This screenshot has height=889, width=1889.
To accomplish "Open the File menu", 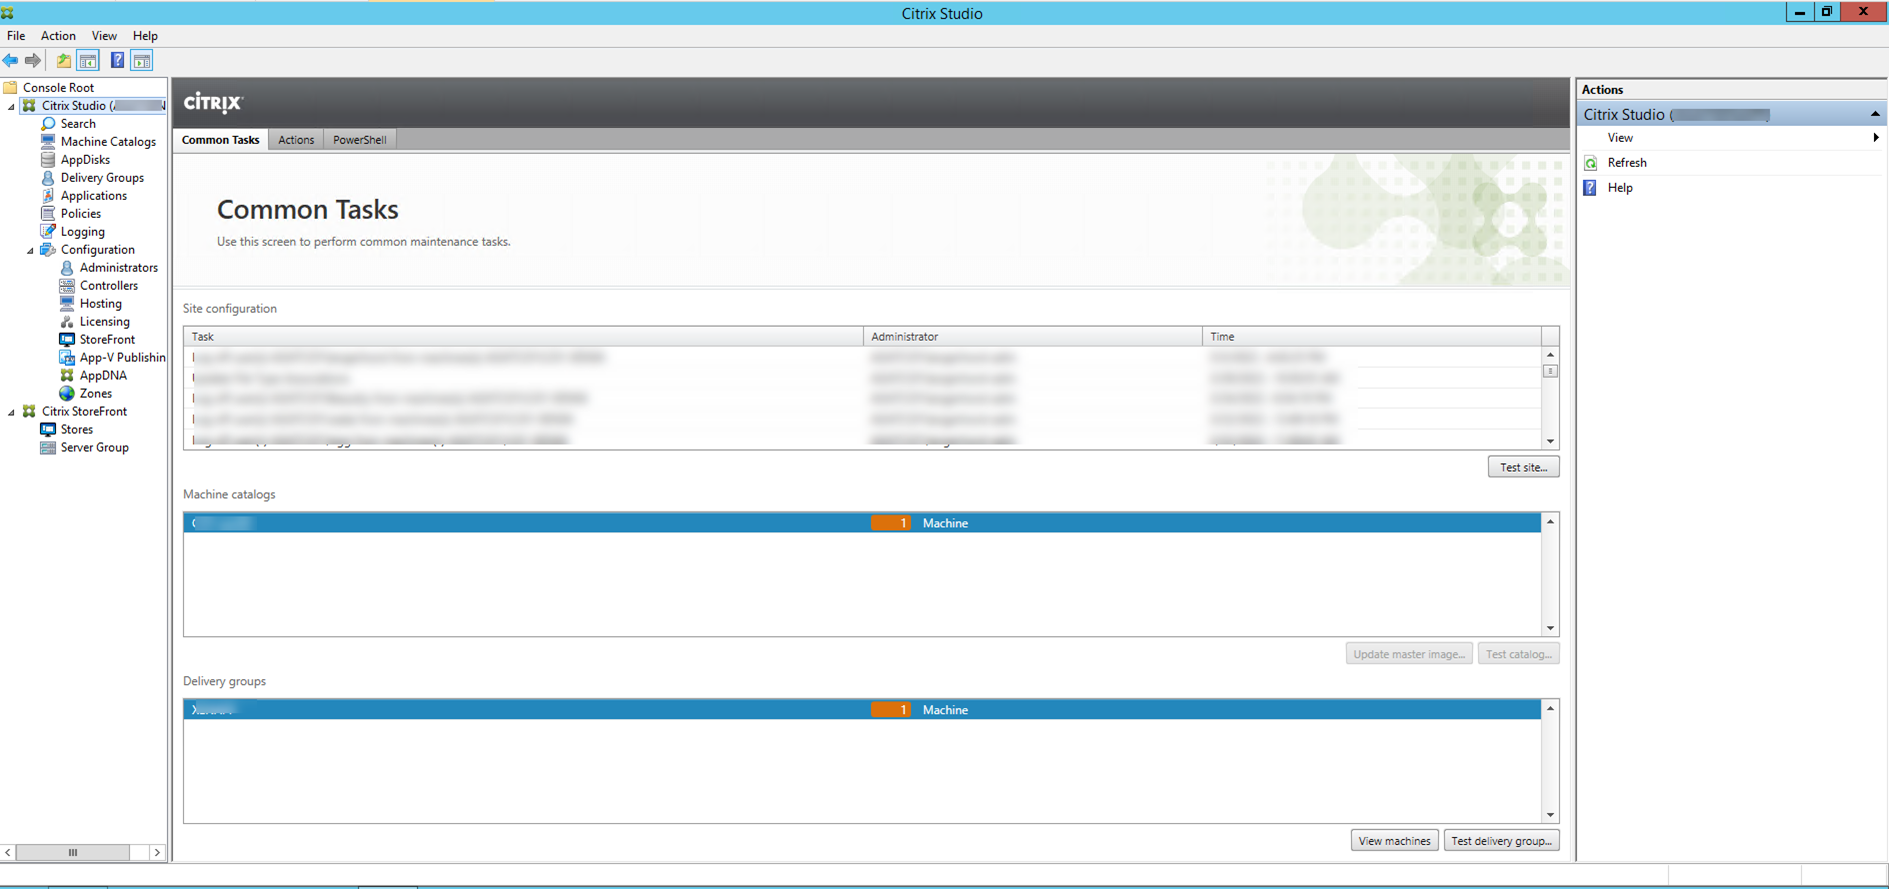I will coord(16,36).
